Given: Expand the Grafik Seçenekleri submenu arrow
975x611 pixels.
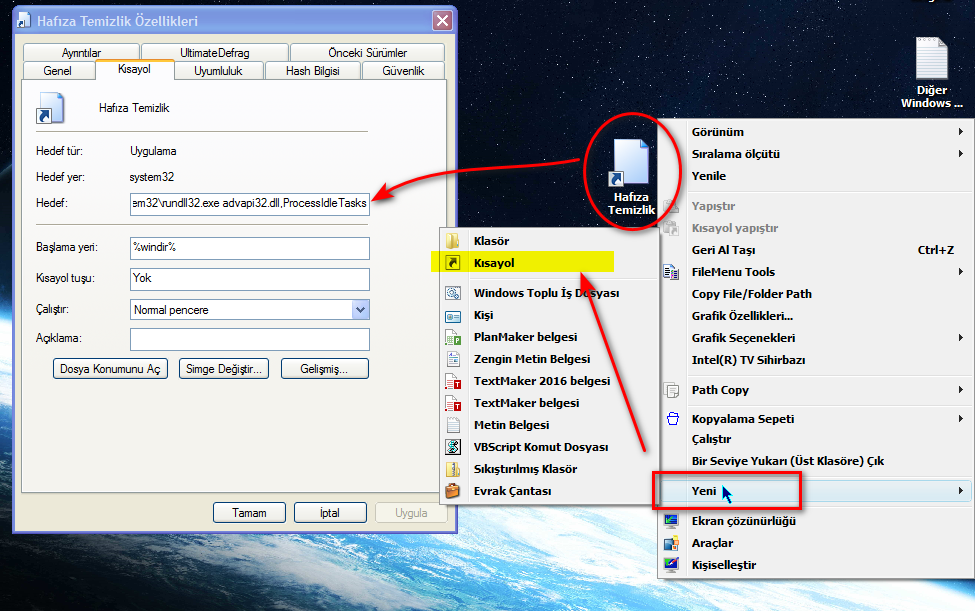Looking at the screenshot, I should [x=961, y=338].
